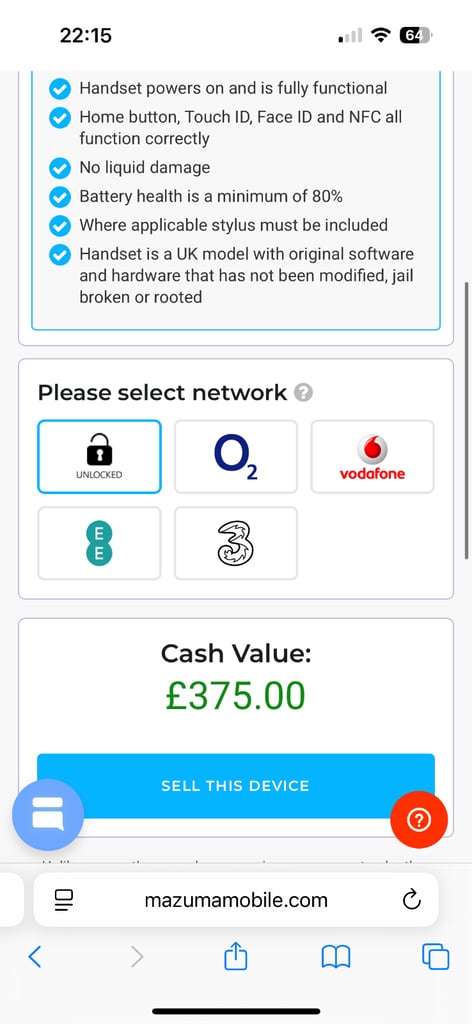Click the page scrollbar on right edge
This screenshot has height=1024, width=472.
(x=466, y=420)
